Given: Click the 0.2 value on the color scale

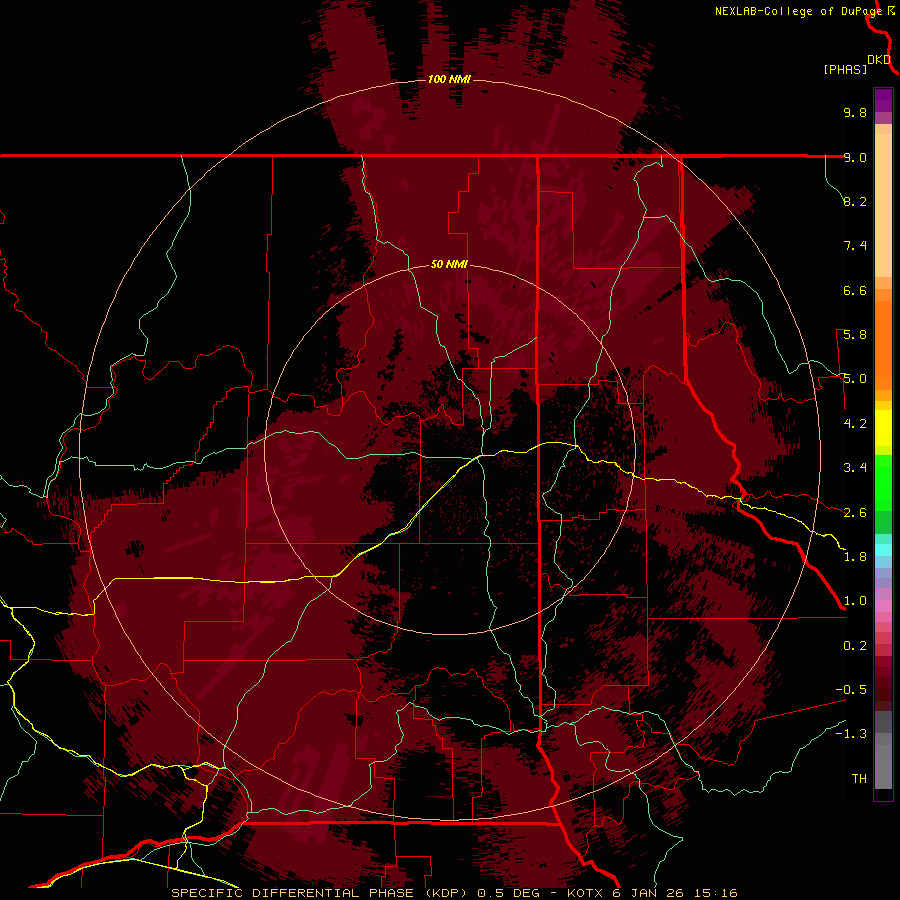Looking at the screenshot, I should point(855,646).
